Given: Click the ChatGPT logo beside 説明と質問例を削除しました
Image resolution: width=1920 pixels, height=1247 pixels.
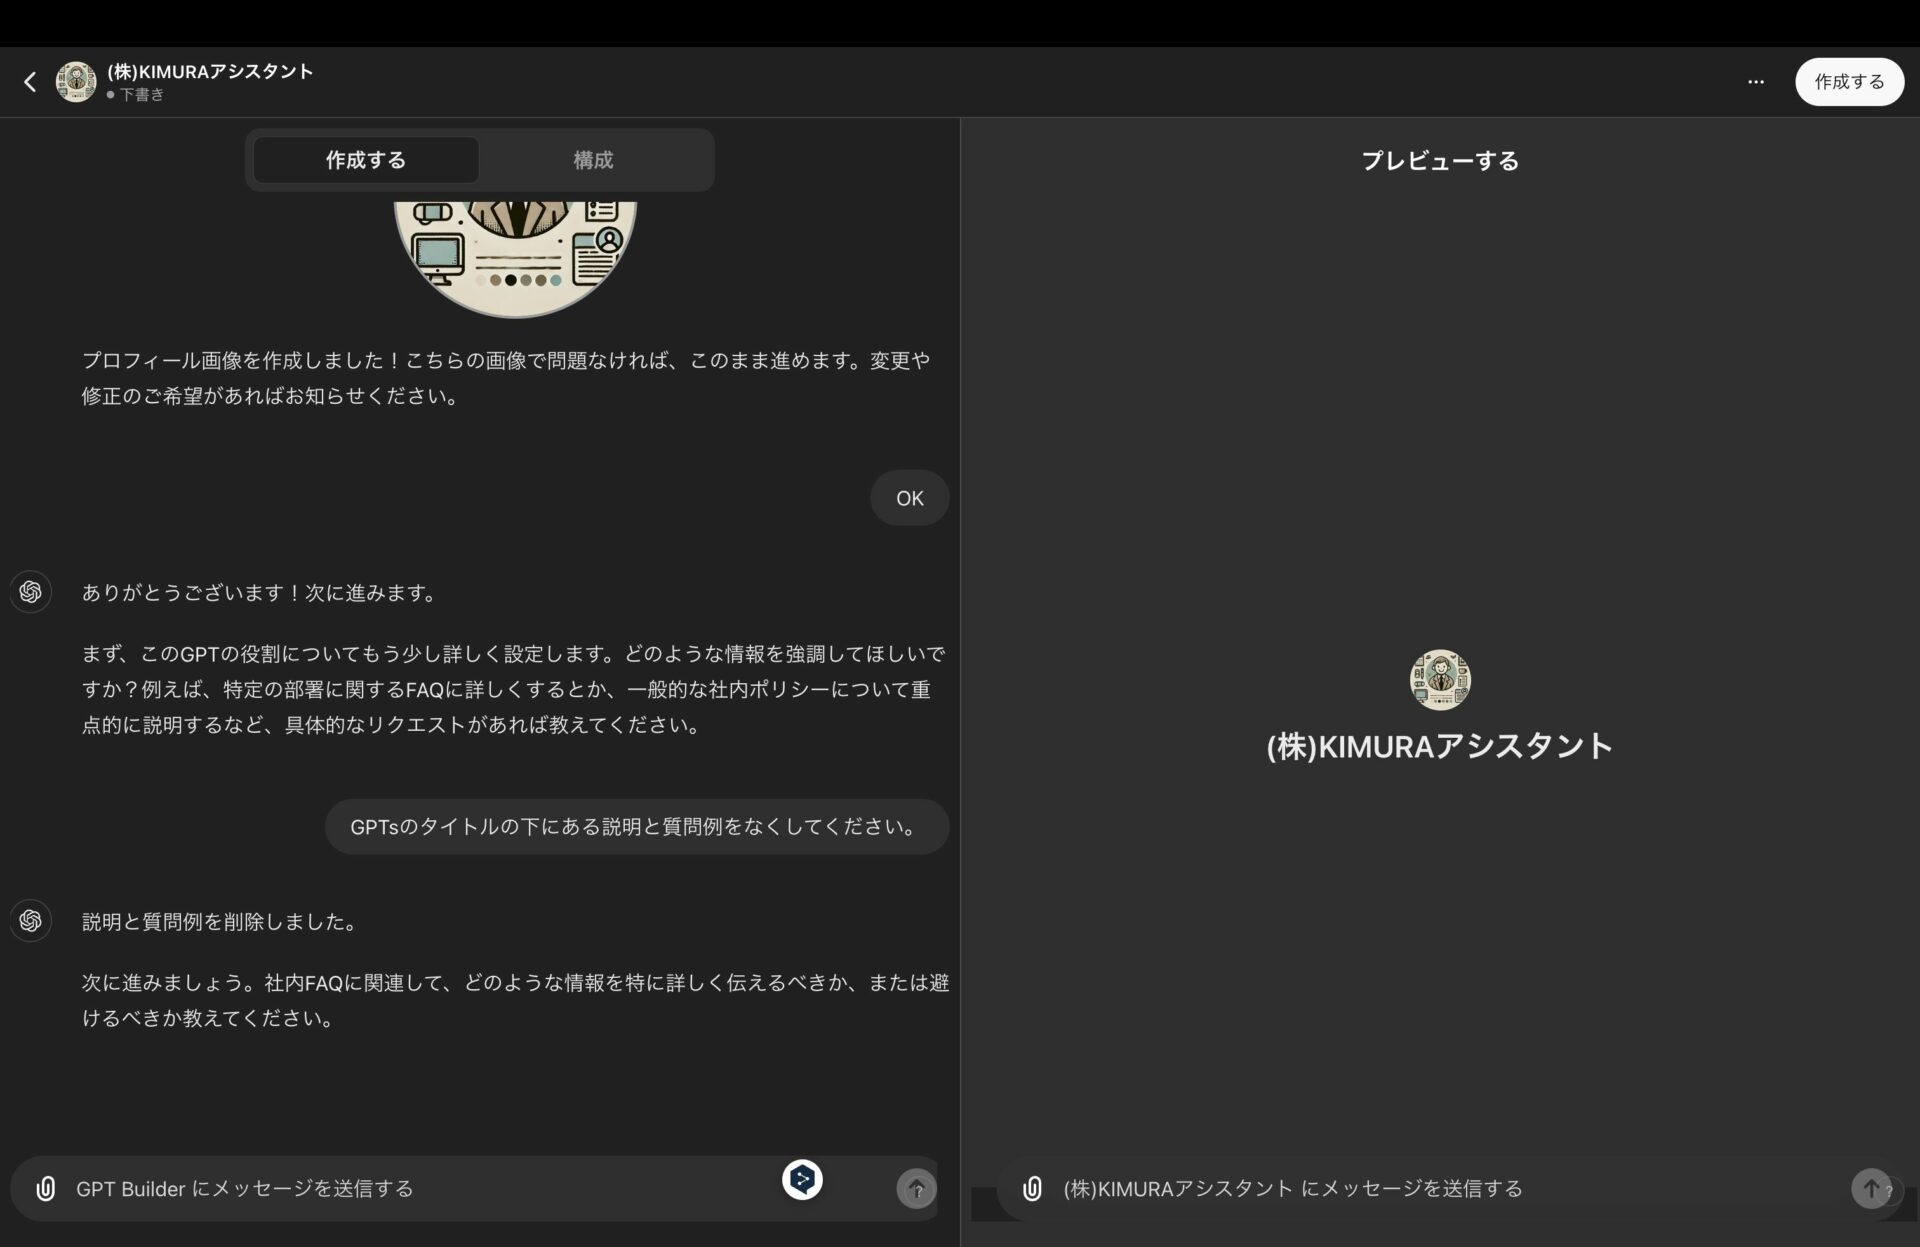Looking at the screenshot, I should (31, 920).
